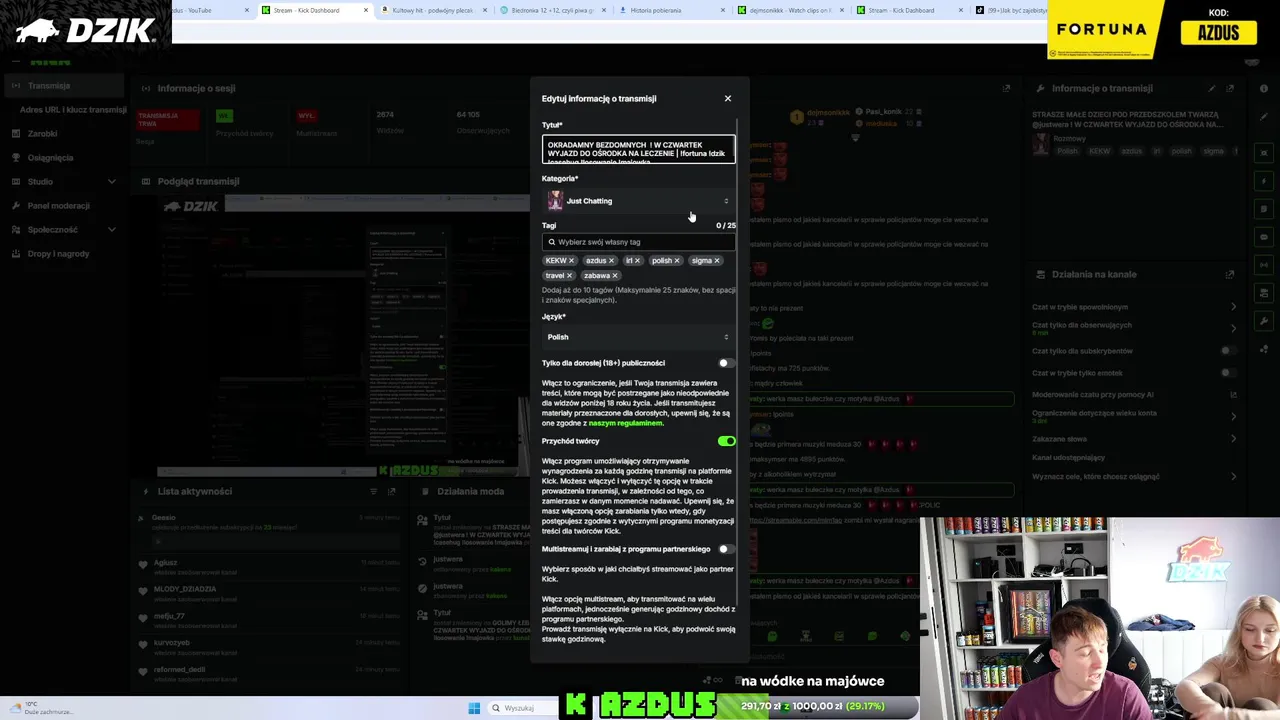Remove the irl tag
The width and height of the screenshot is (1280, 720).
pyautogui.click(x=637, y=261)
